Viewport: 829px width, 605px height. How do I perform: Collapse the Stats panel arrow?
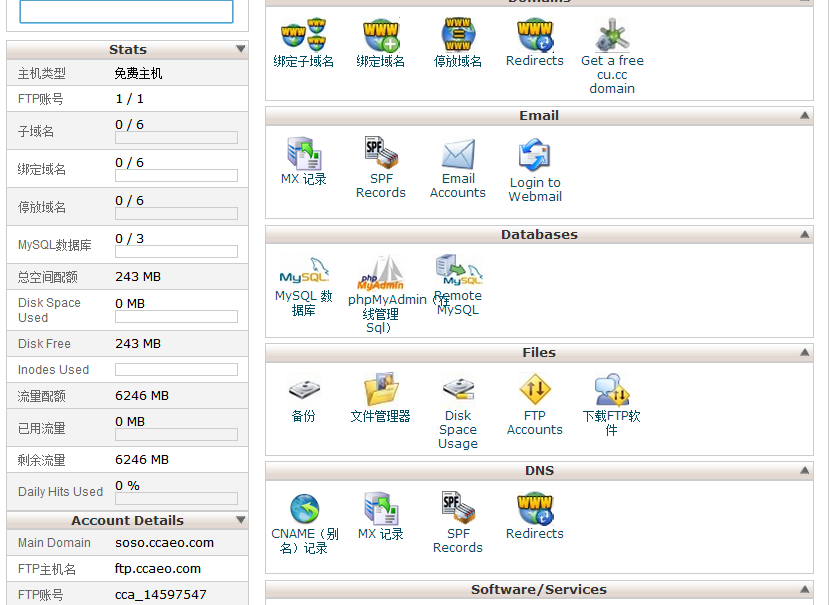[241, 49]
